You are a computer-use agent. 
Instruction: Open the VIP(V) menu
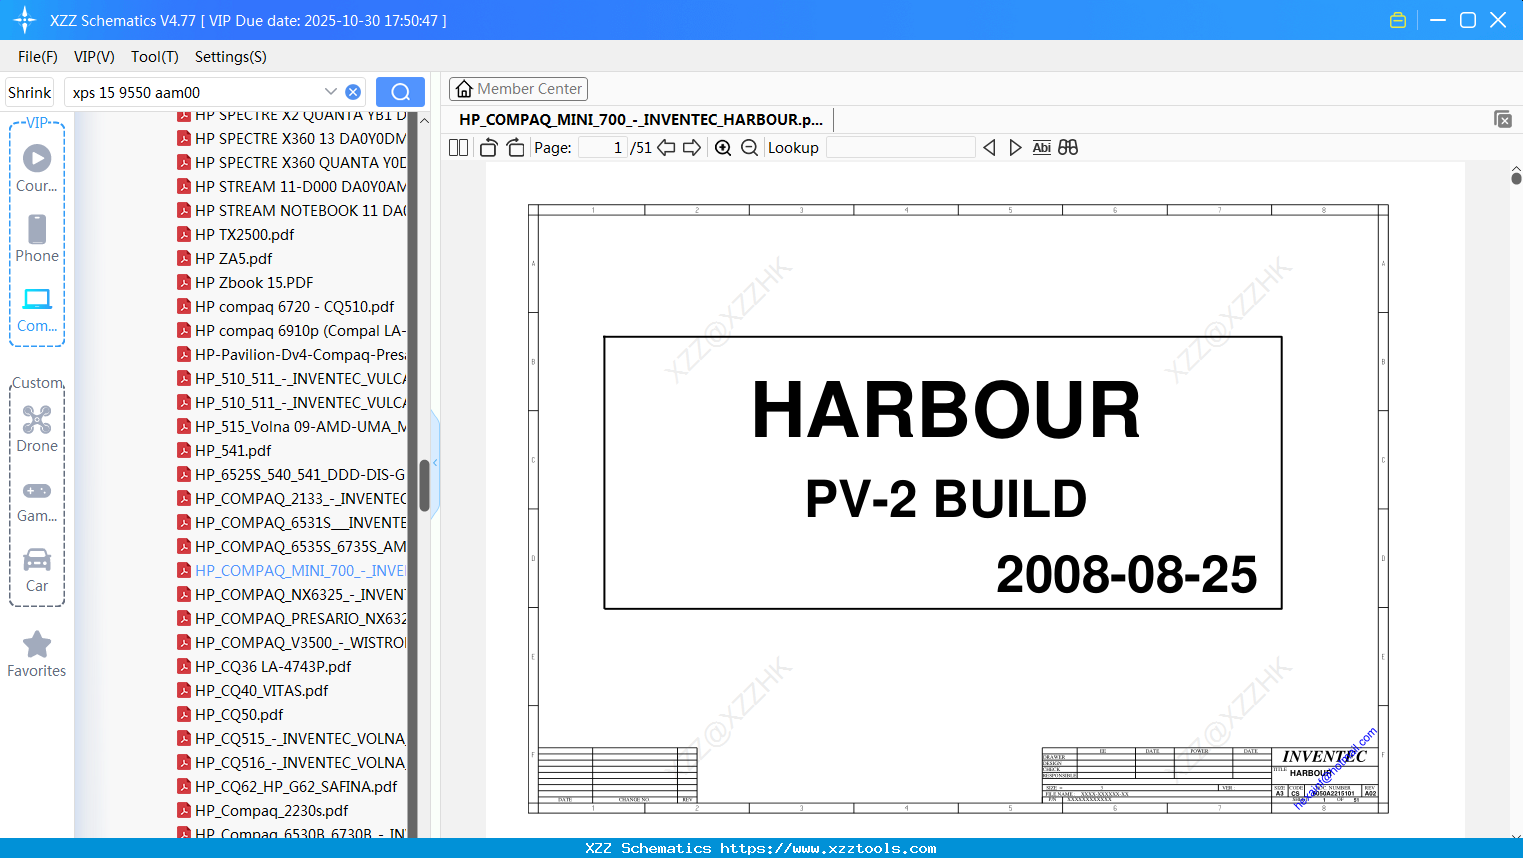pyautogui.click(x=94, y=57)
